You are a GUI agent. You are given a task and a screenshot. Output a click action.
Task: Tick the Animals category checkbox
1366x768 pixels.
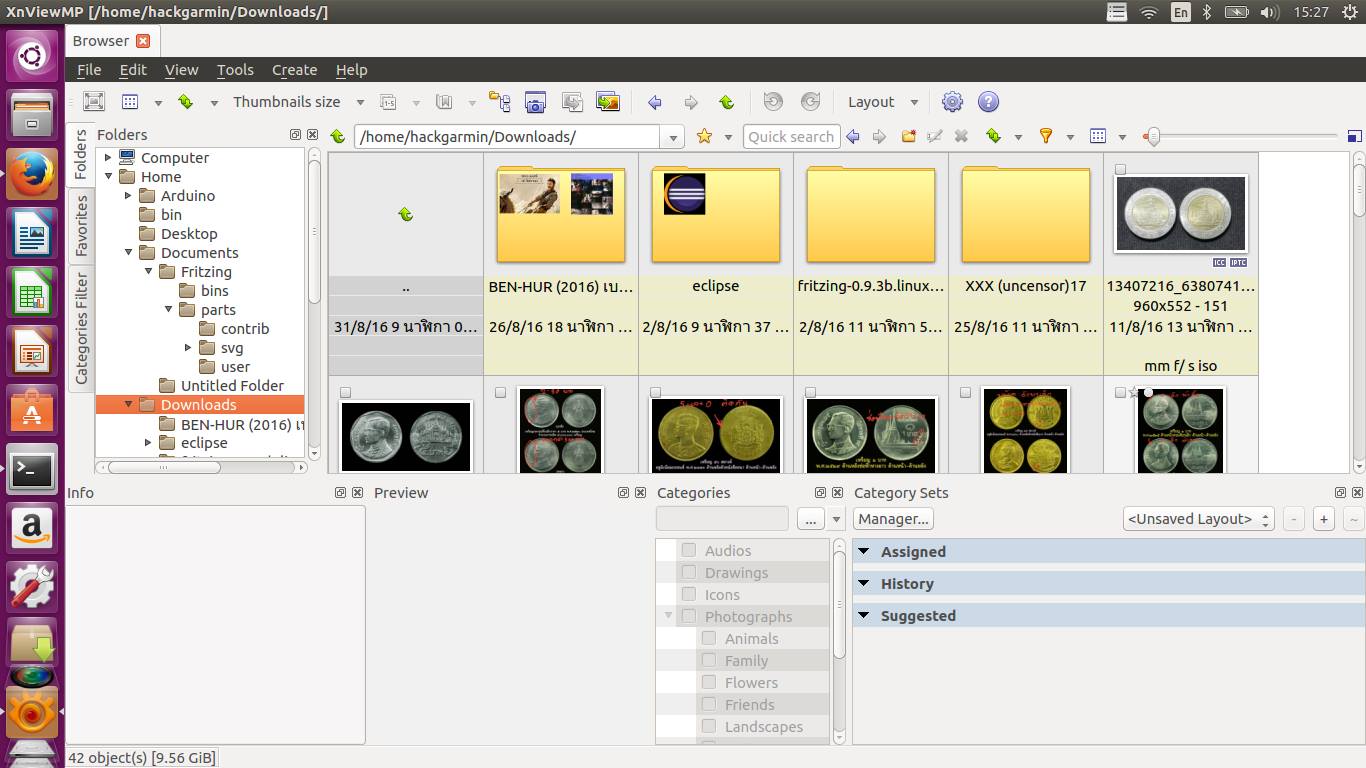coord(709,638)
